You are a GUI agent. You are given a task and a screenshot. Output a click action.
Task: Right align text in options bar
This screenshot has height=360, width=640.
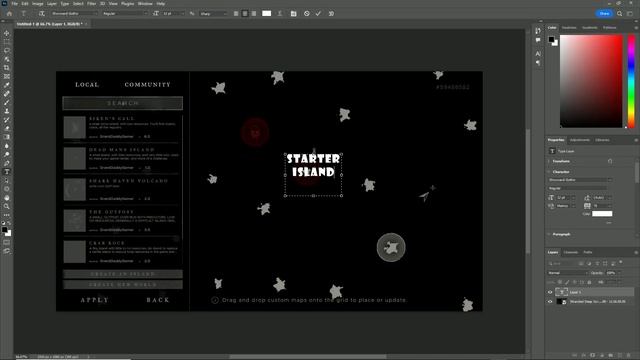pos(254,13)
